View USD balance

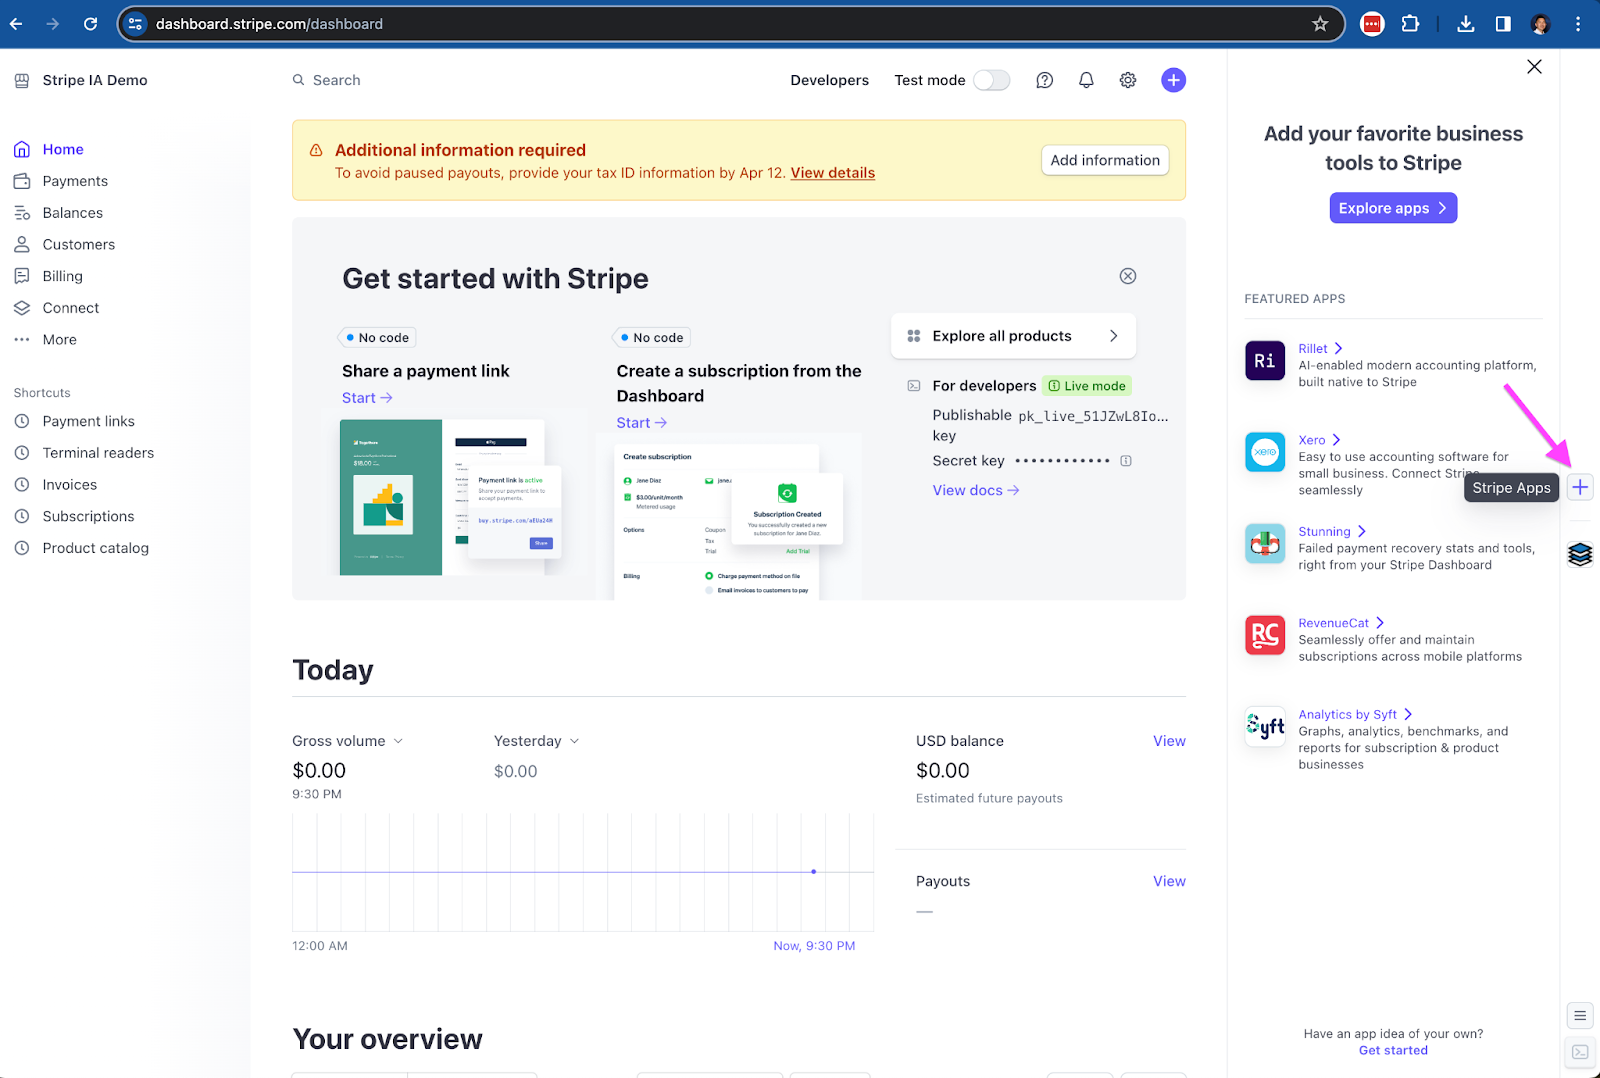(x=1169, y=741)
